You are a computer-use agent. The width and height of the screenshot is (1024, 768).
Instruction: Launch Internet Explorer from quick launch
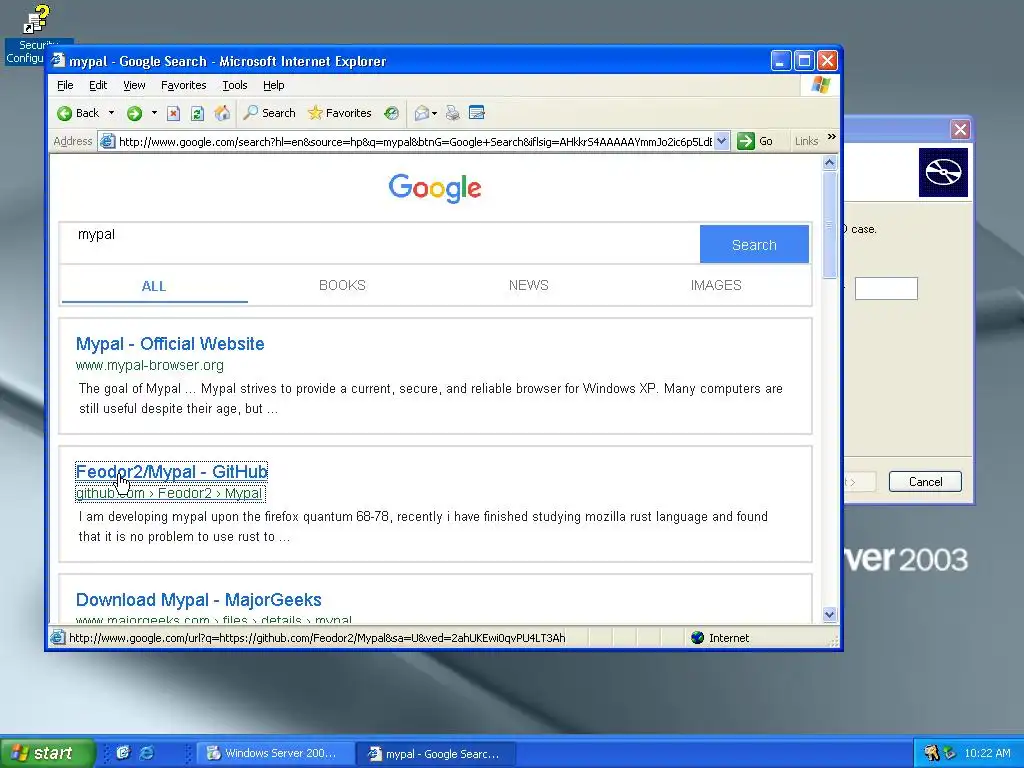coord(147,752)
